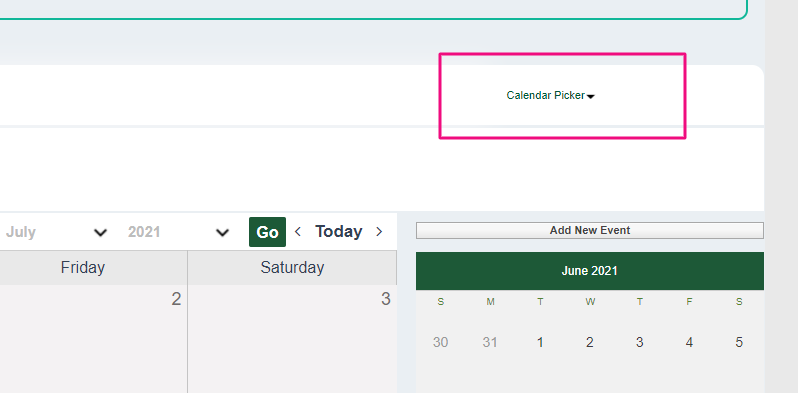Viewport: 798px width, 393px height.
Task: Open the Calendar Picker dropdown
Action: [x=550, y=95]
